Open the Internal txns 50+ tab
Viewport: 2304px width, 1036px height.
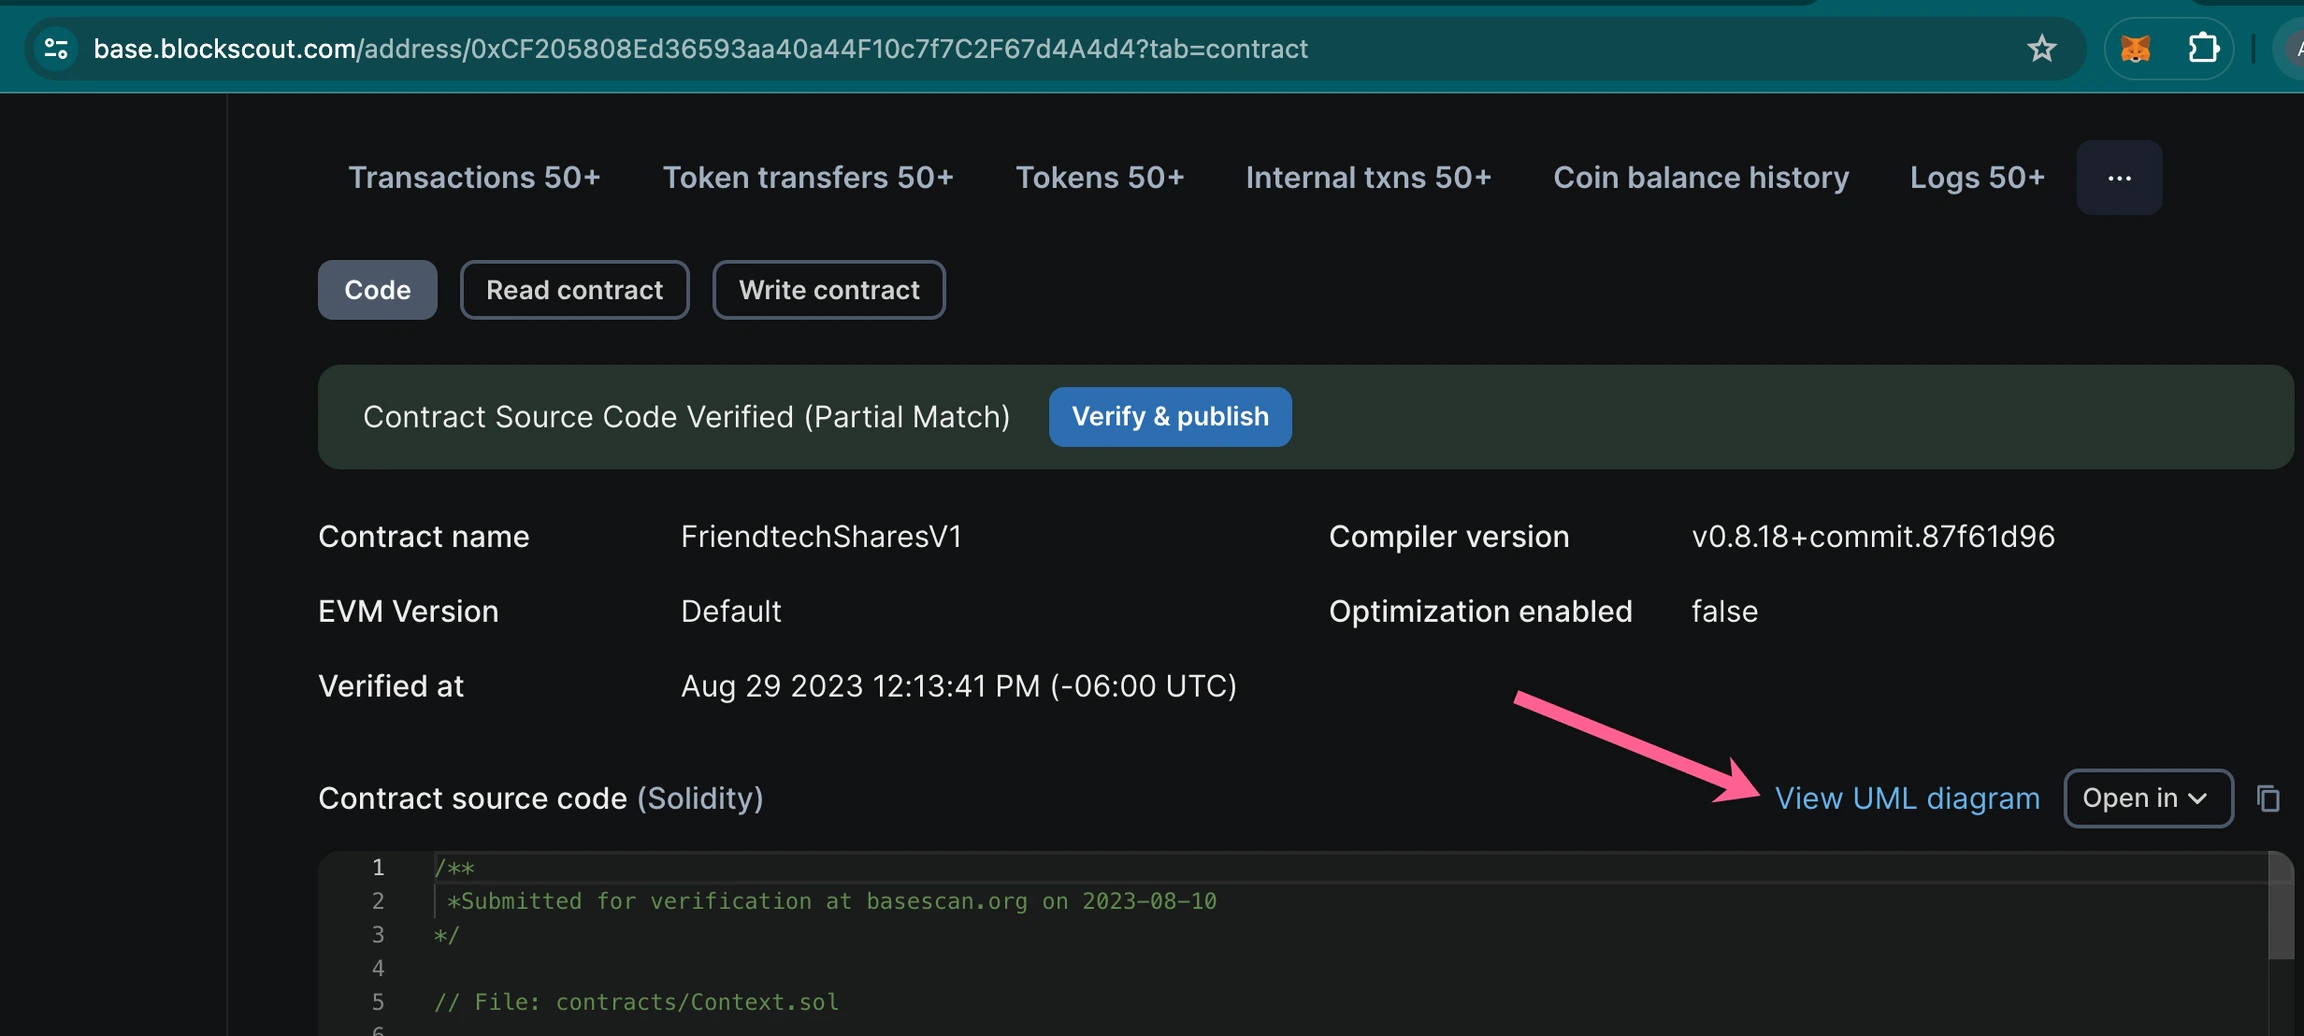point(1368,177)
